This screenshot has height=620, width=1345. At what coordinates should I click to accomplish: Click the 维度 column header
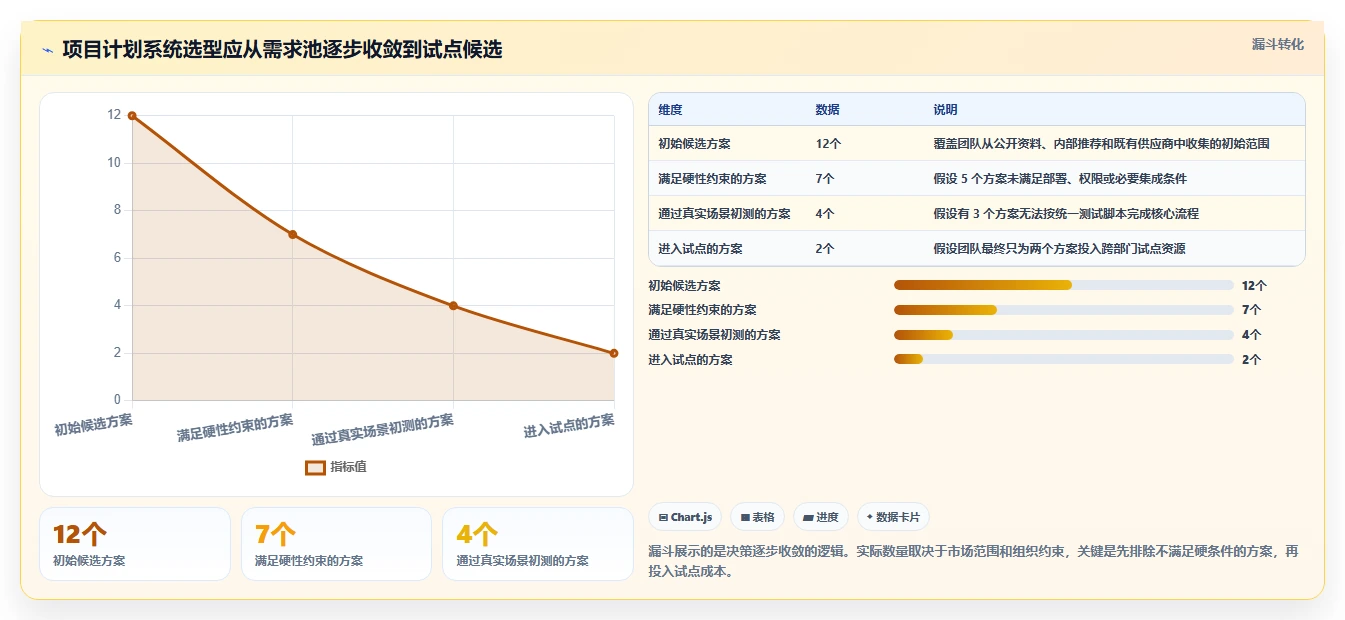(670, 109)
